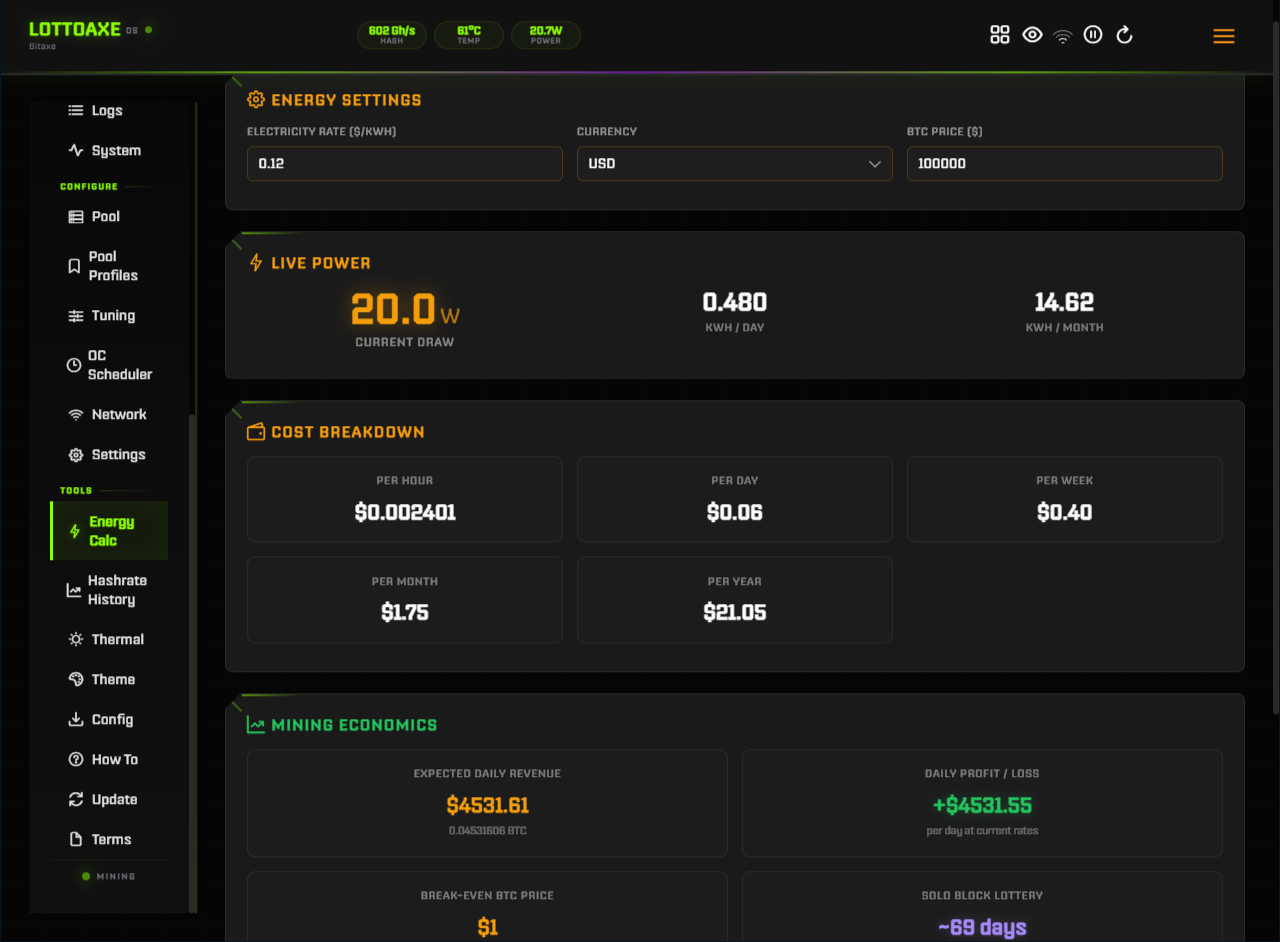
Task: Click the Hashrate History chart icon
Action: (x=73, y=590)
